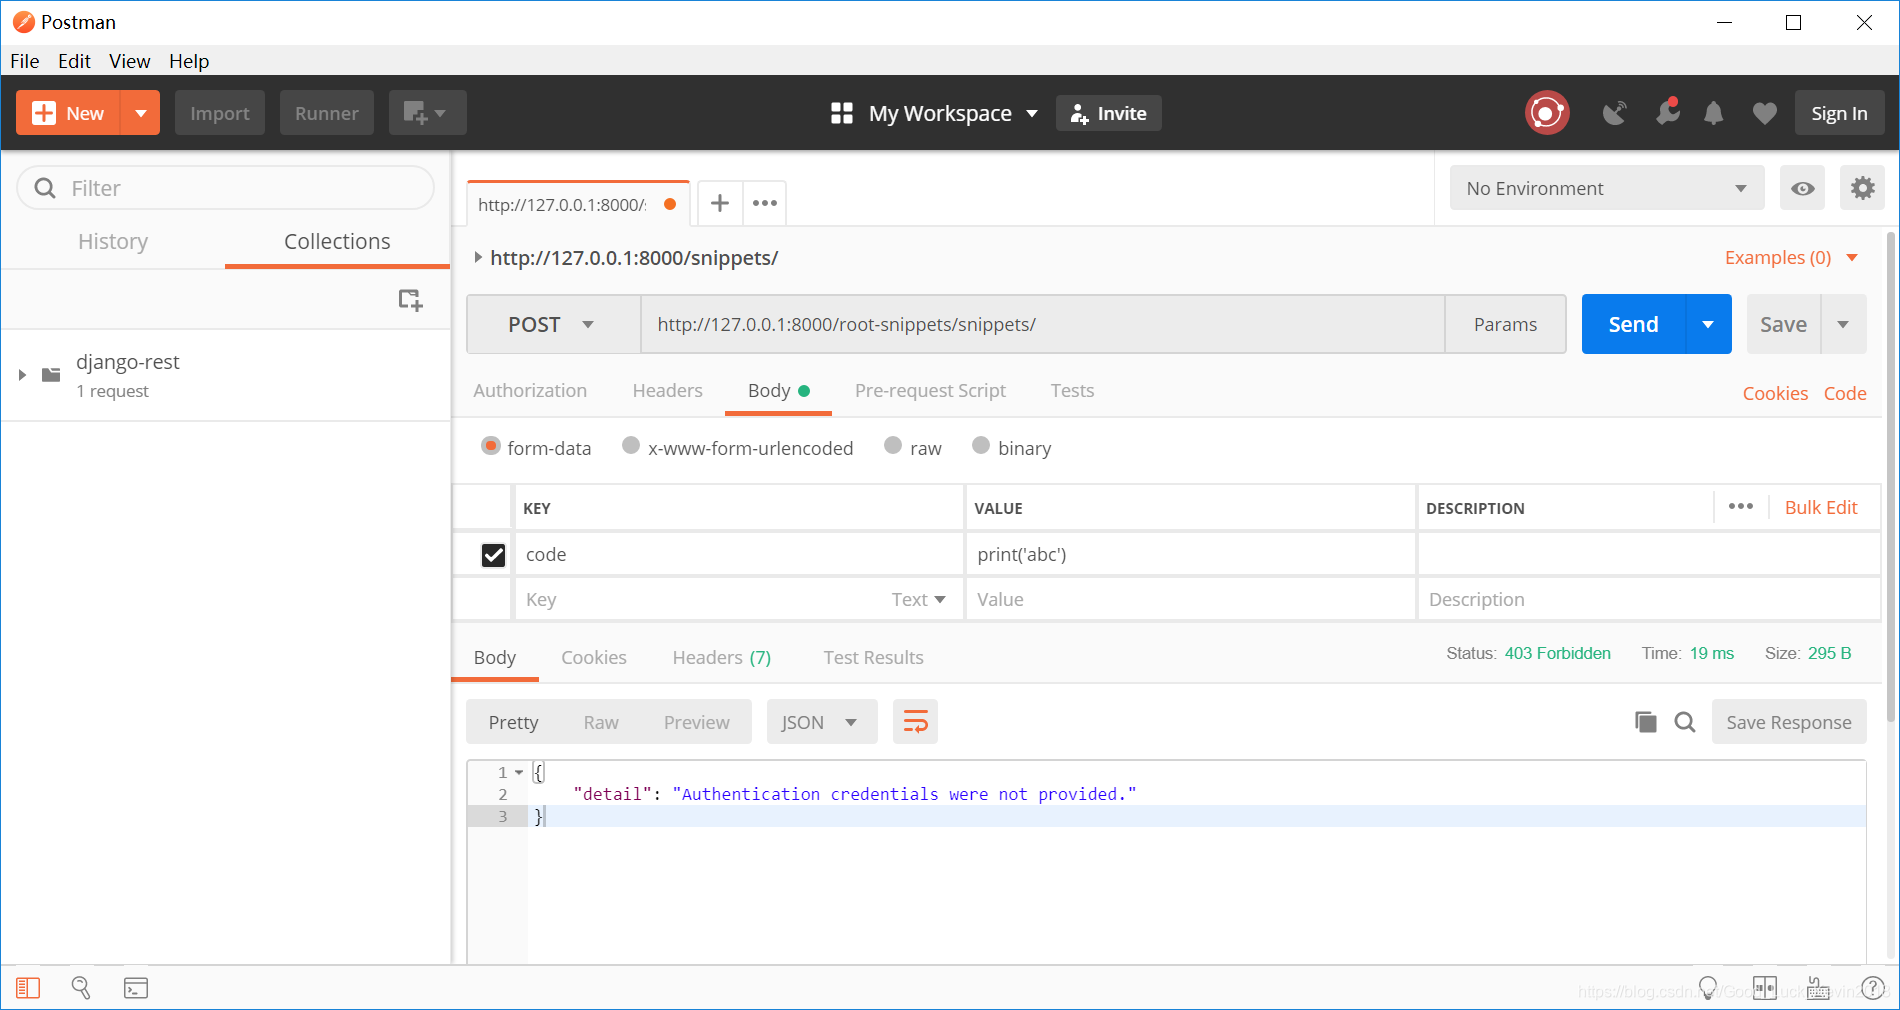
Task: Open the JSON format dropdown
Action: (x=822, y=722)
